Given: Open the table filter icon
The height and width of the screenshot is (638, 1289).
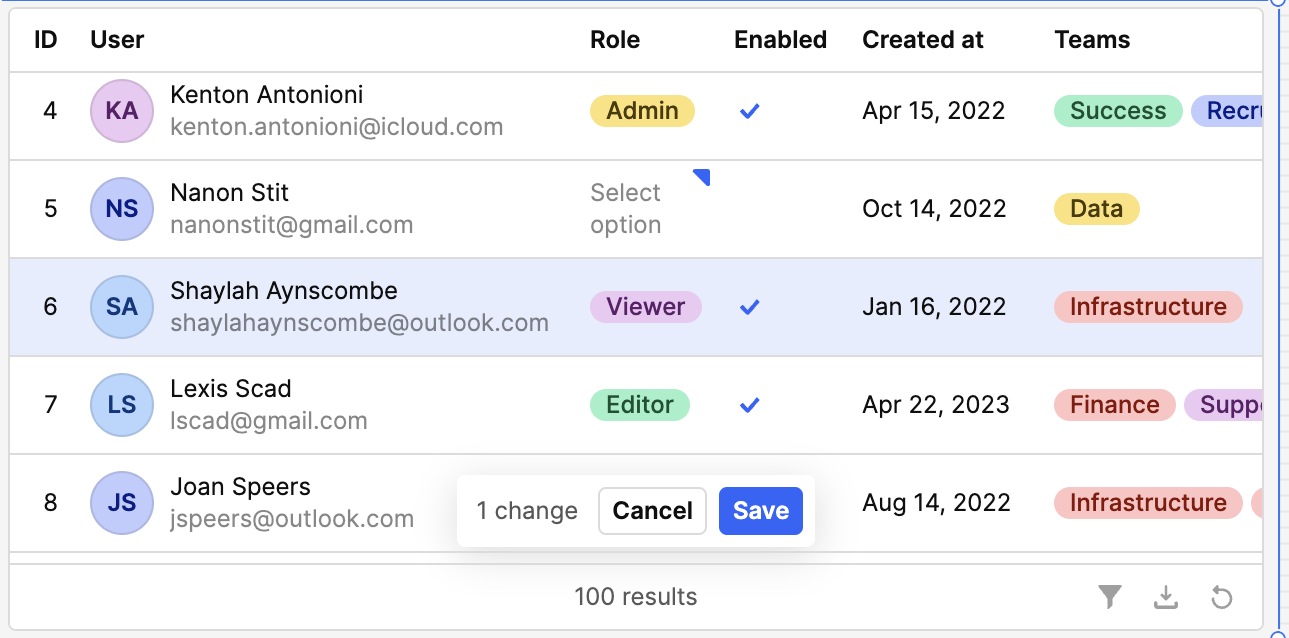Looking at the screenshot, I should pos(1109,597).
